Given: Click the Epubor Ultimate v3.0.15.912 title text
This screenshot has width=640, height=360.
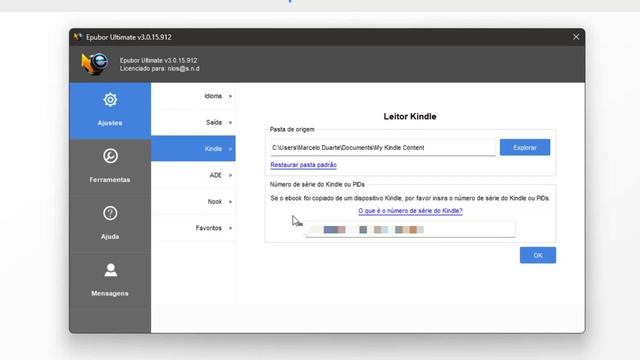Looking at the screenshot, I should click(x=129, y=37).
